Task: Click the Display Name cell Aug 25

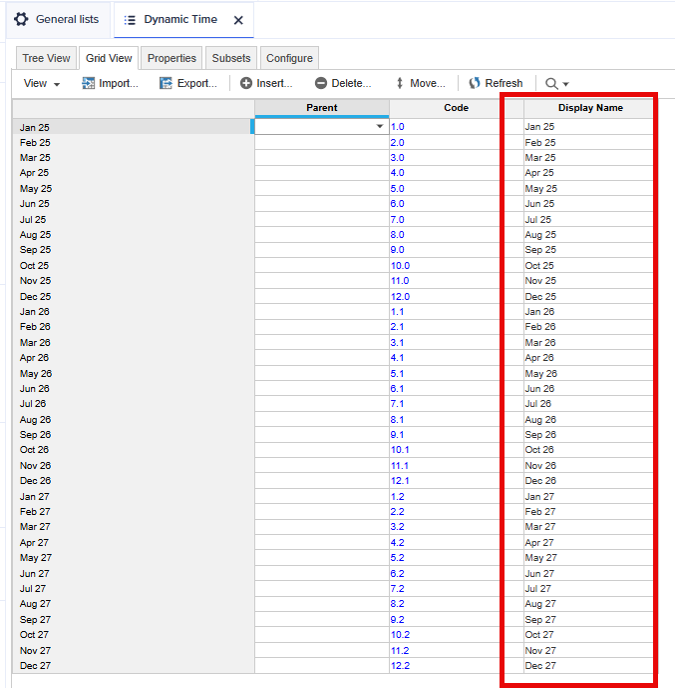Action: (x=588, y=235)
